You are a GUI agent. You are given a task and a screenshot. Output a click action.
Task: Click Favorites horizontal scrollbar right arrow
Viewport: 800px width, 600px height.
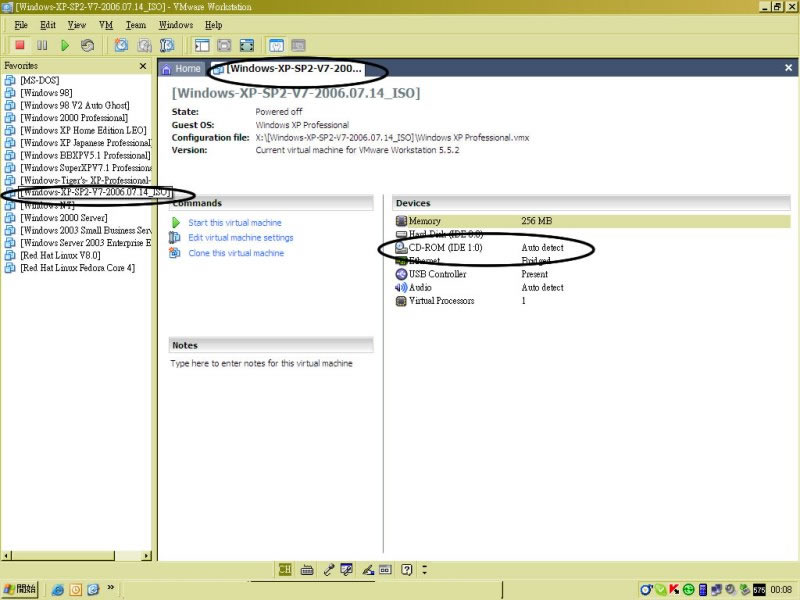coord(147,556)
